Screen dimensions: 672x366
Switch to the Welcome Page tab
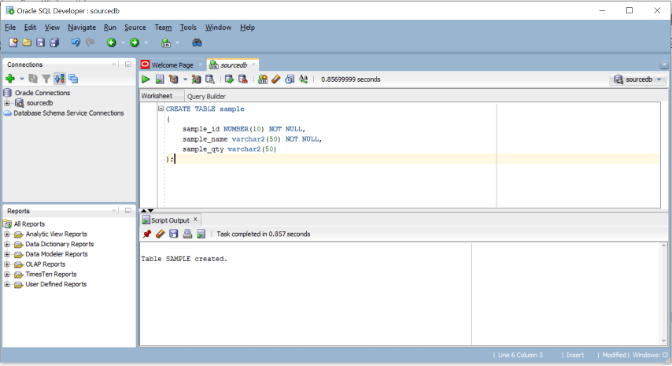172,65
